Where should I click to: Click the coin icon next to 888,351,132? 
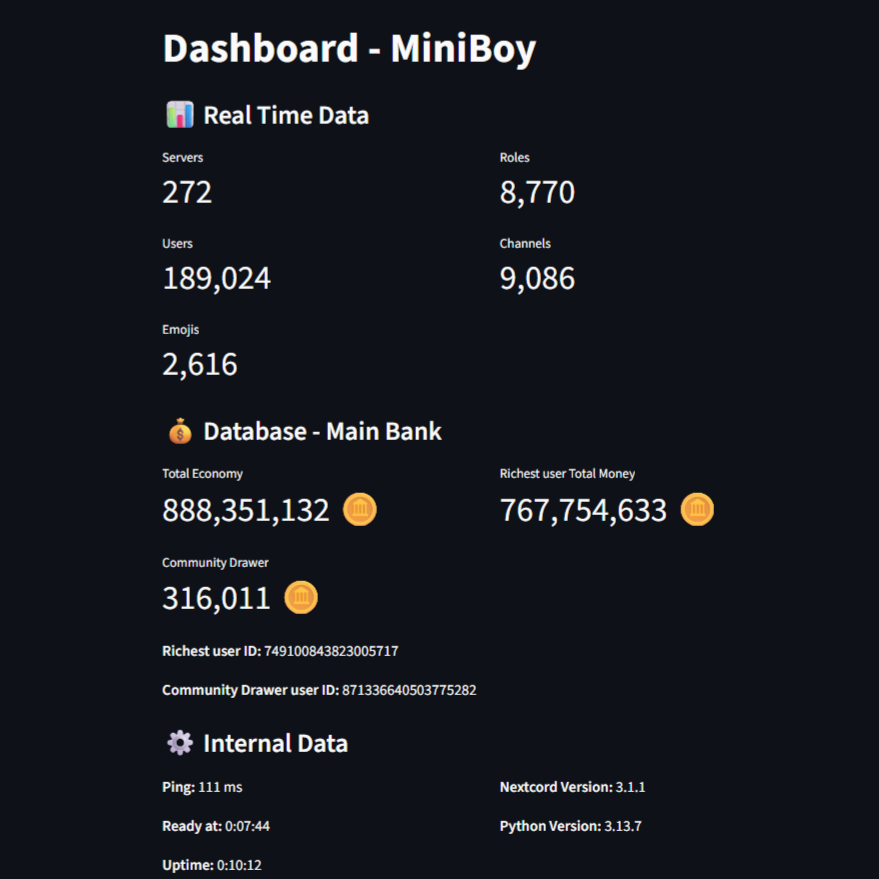pos(360,510)
